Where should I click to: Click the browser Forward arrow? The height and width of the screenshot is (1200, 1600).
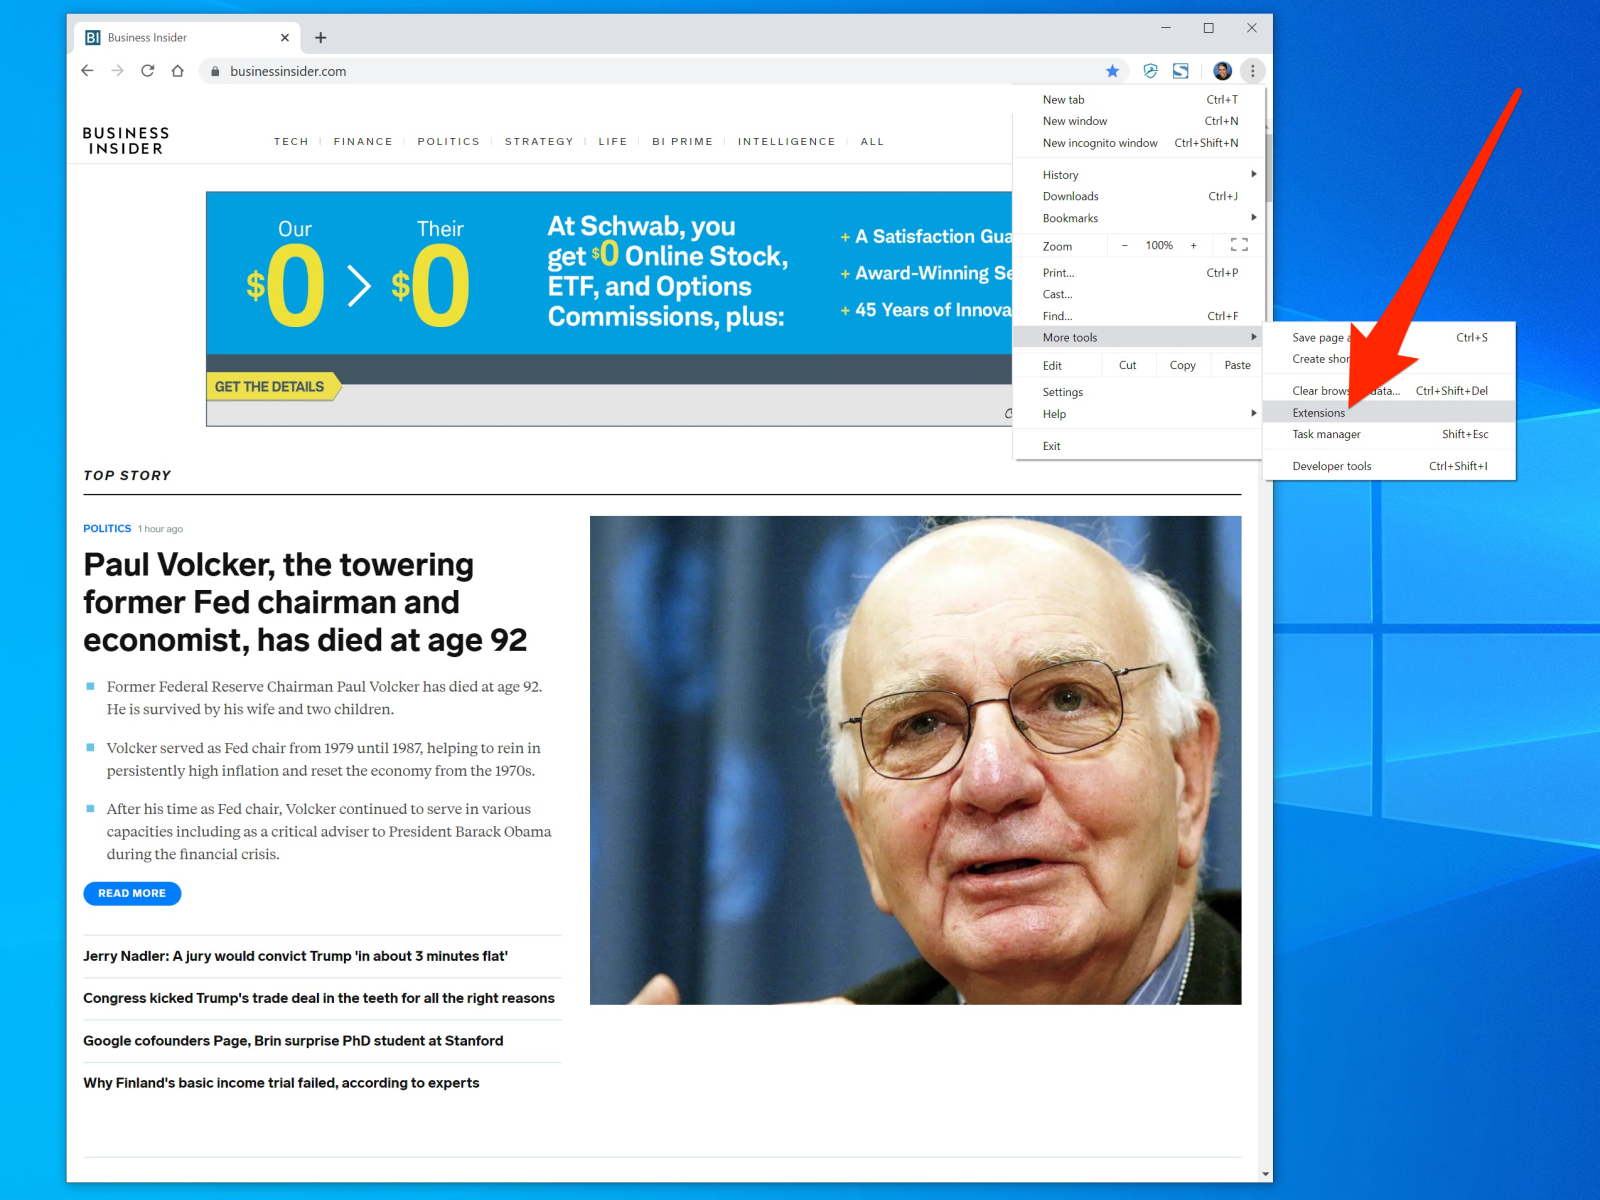coord(117,71)
